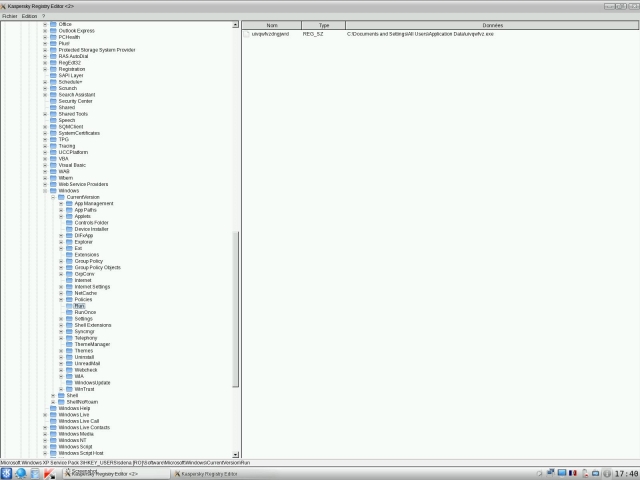Open the network connection tray icon
The image size is (640, 480).
pyautogui.click(x=551, y=473)
